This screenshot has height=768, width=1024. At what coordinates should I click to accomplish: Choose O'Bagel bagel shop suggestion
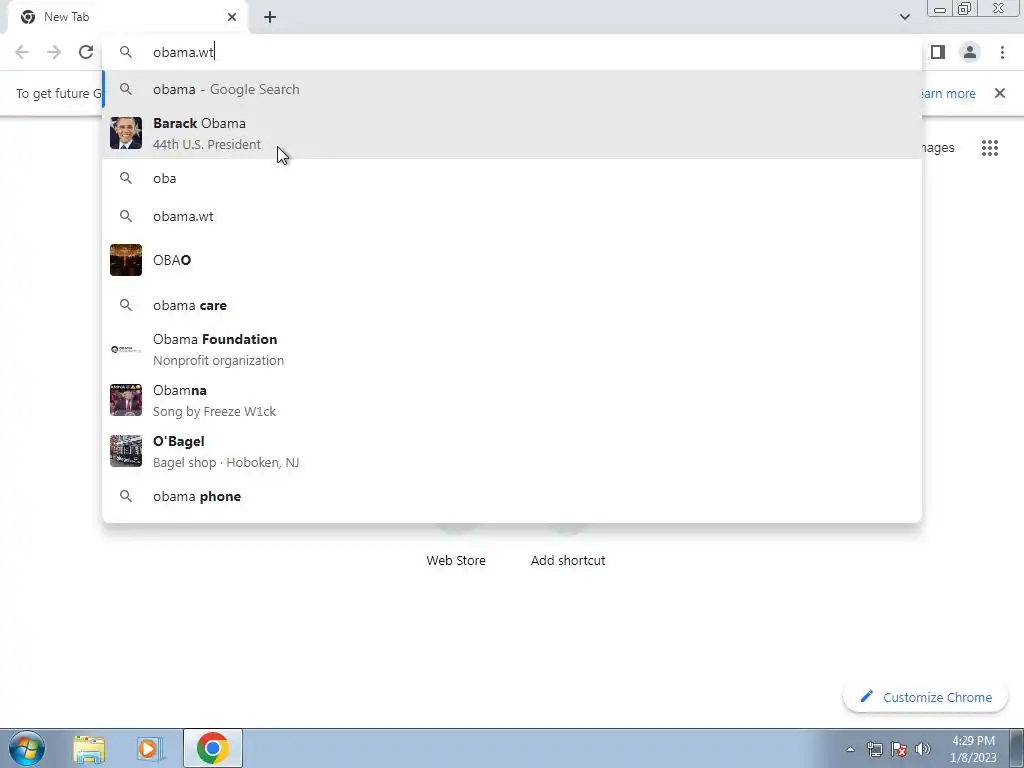(x=512, y=451)
